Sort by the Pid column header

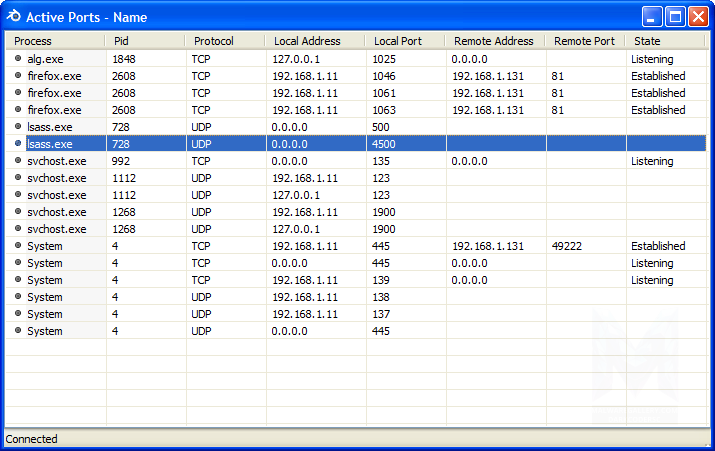click(x=144, y=41)
